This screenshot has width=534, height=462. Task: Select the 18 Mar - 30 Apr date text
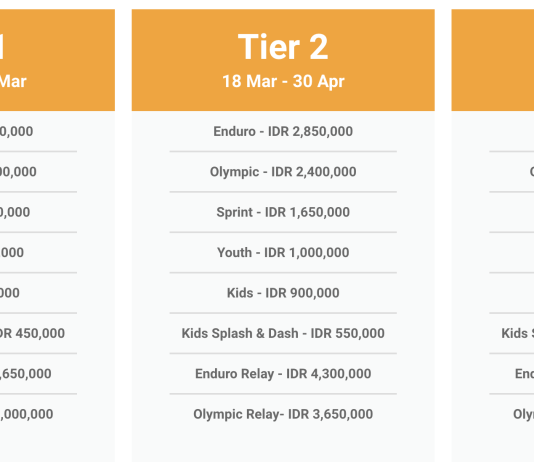[283, 81]
